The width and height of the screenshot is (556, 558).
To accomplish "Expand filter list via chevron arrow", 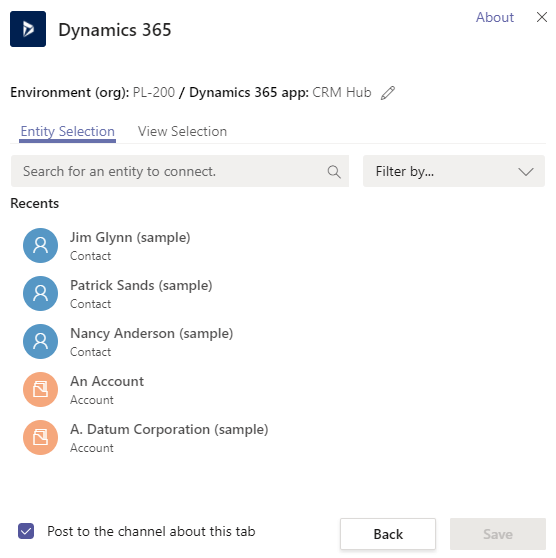I will pyautogui.click(x=526, y=172).
